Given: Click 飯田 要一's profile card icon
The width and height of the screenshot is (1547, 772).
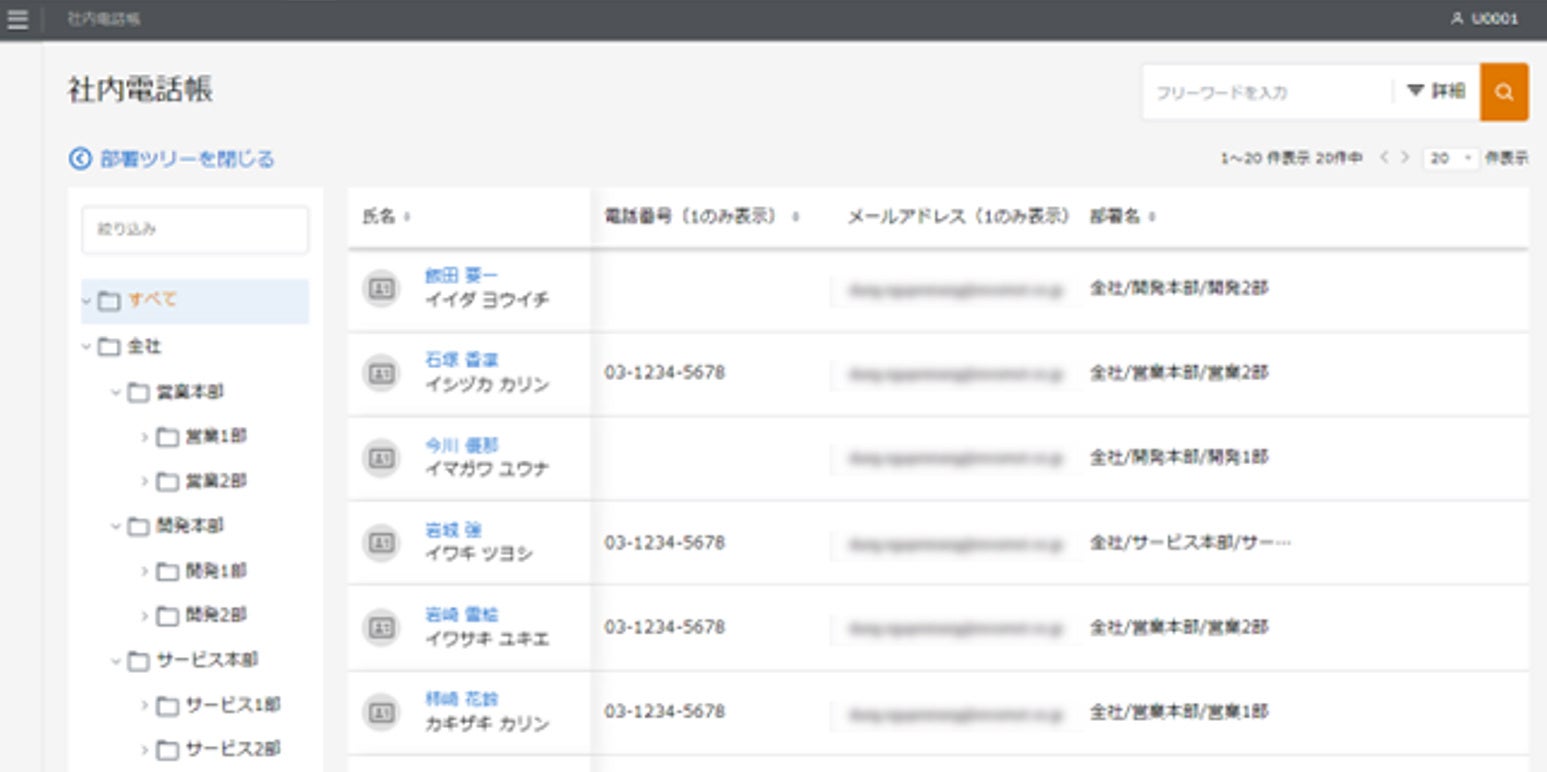Looking at the screenshot, I should [x=380, y=287].
